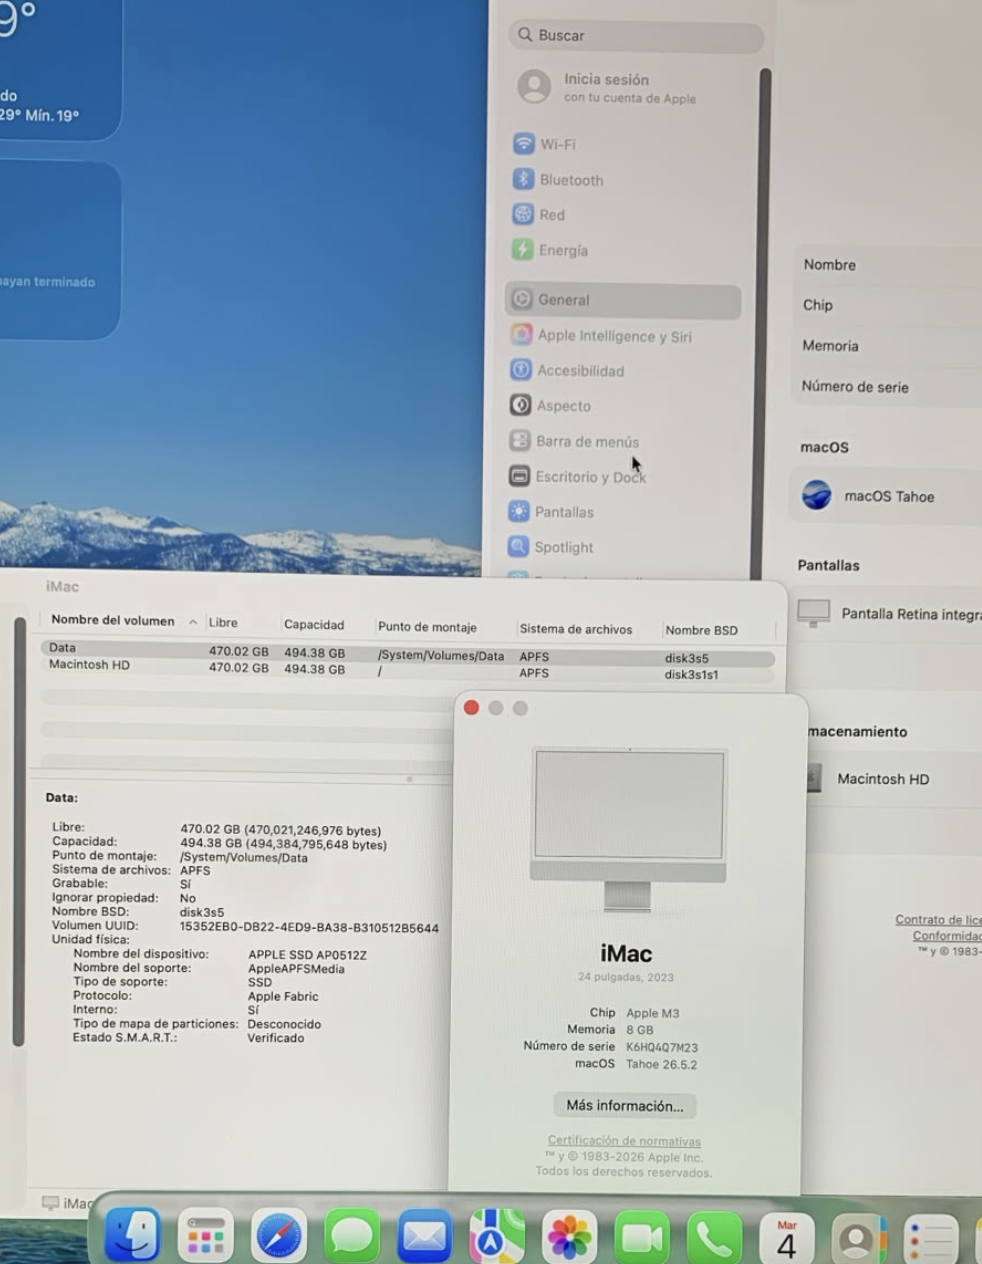This screenshot has width=982, height=1264.
Task: Click Nombre row in Settings
Action: click(889, 265)
